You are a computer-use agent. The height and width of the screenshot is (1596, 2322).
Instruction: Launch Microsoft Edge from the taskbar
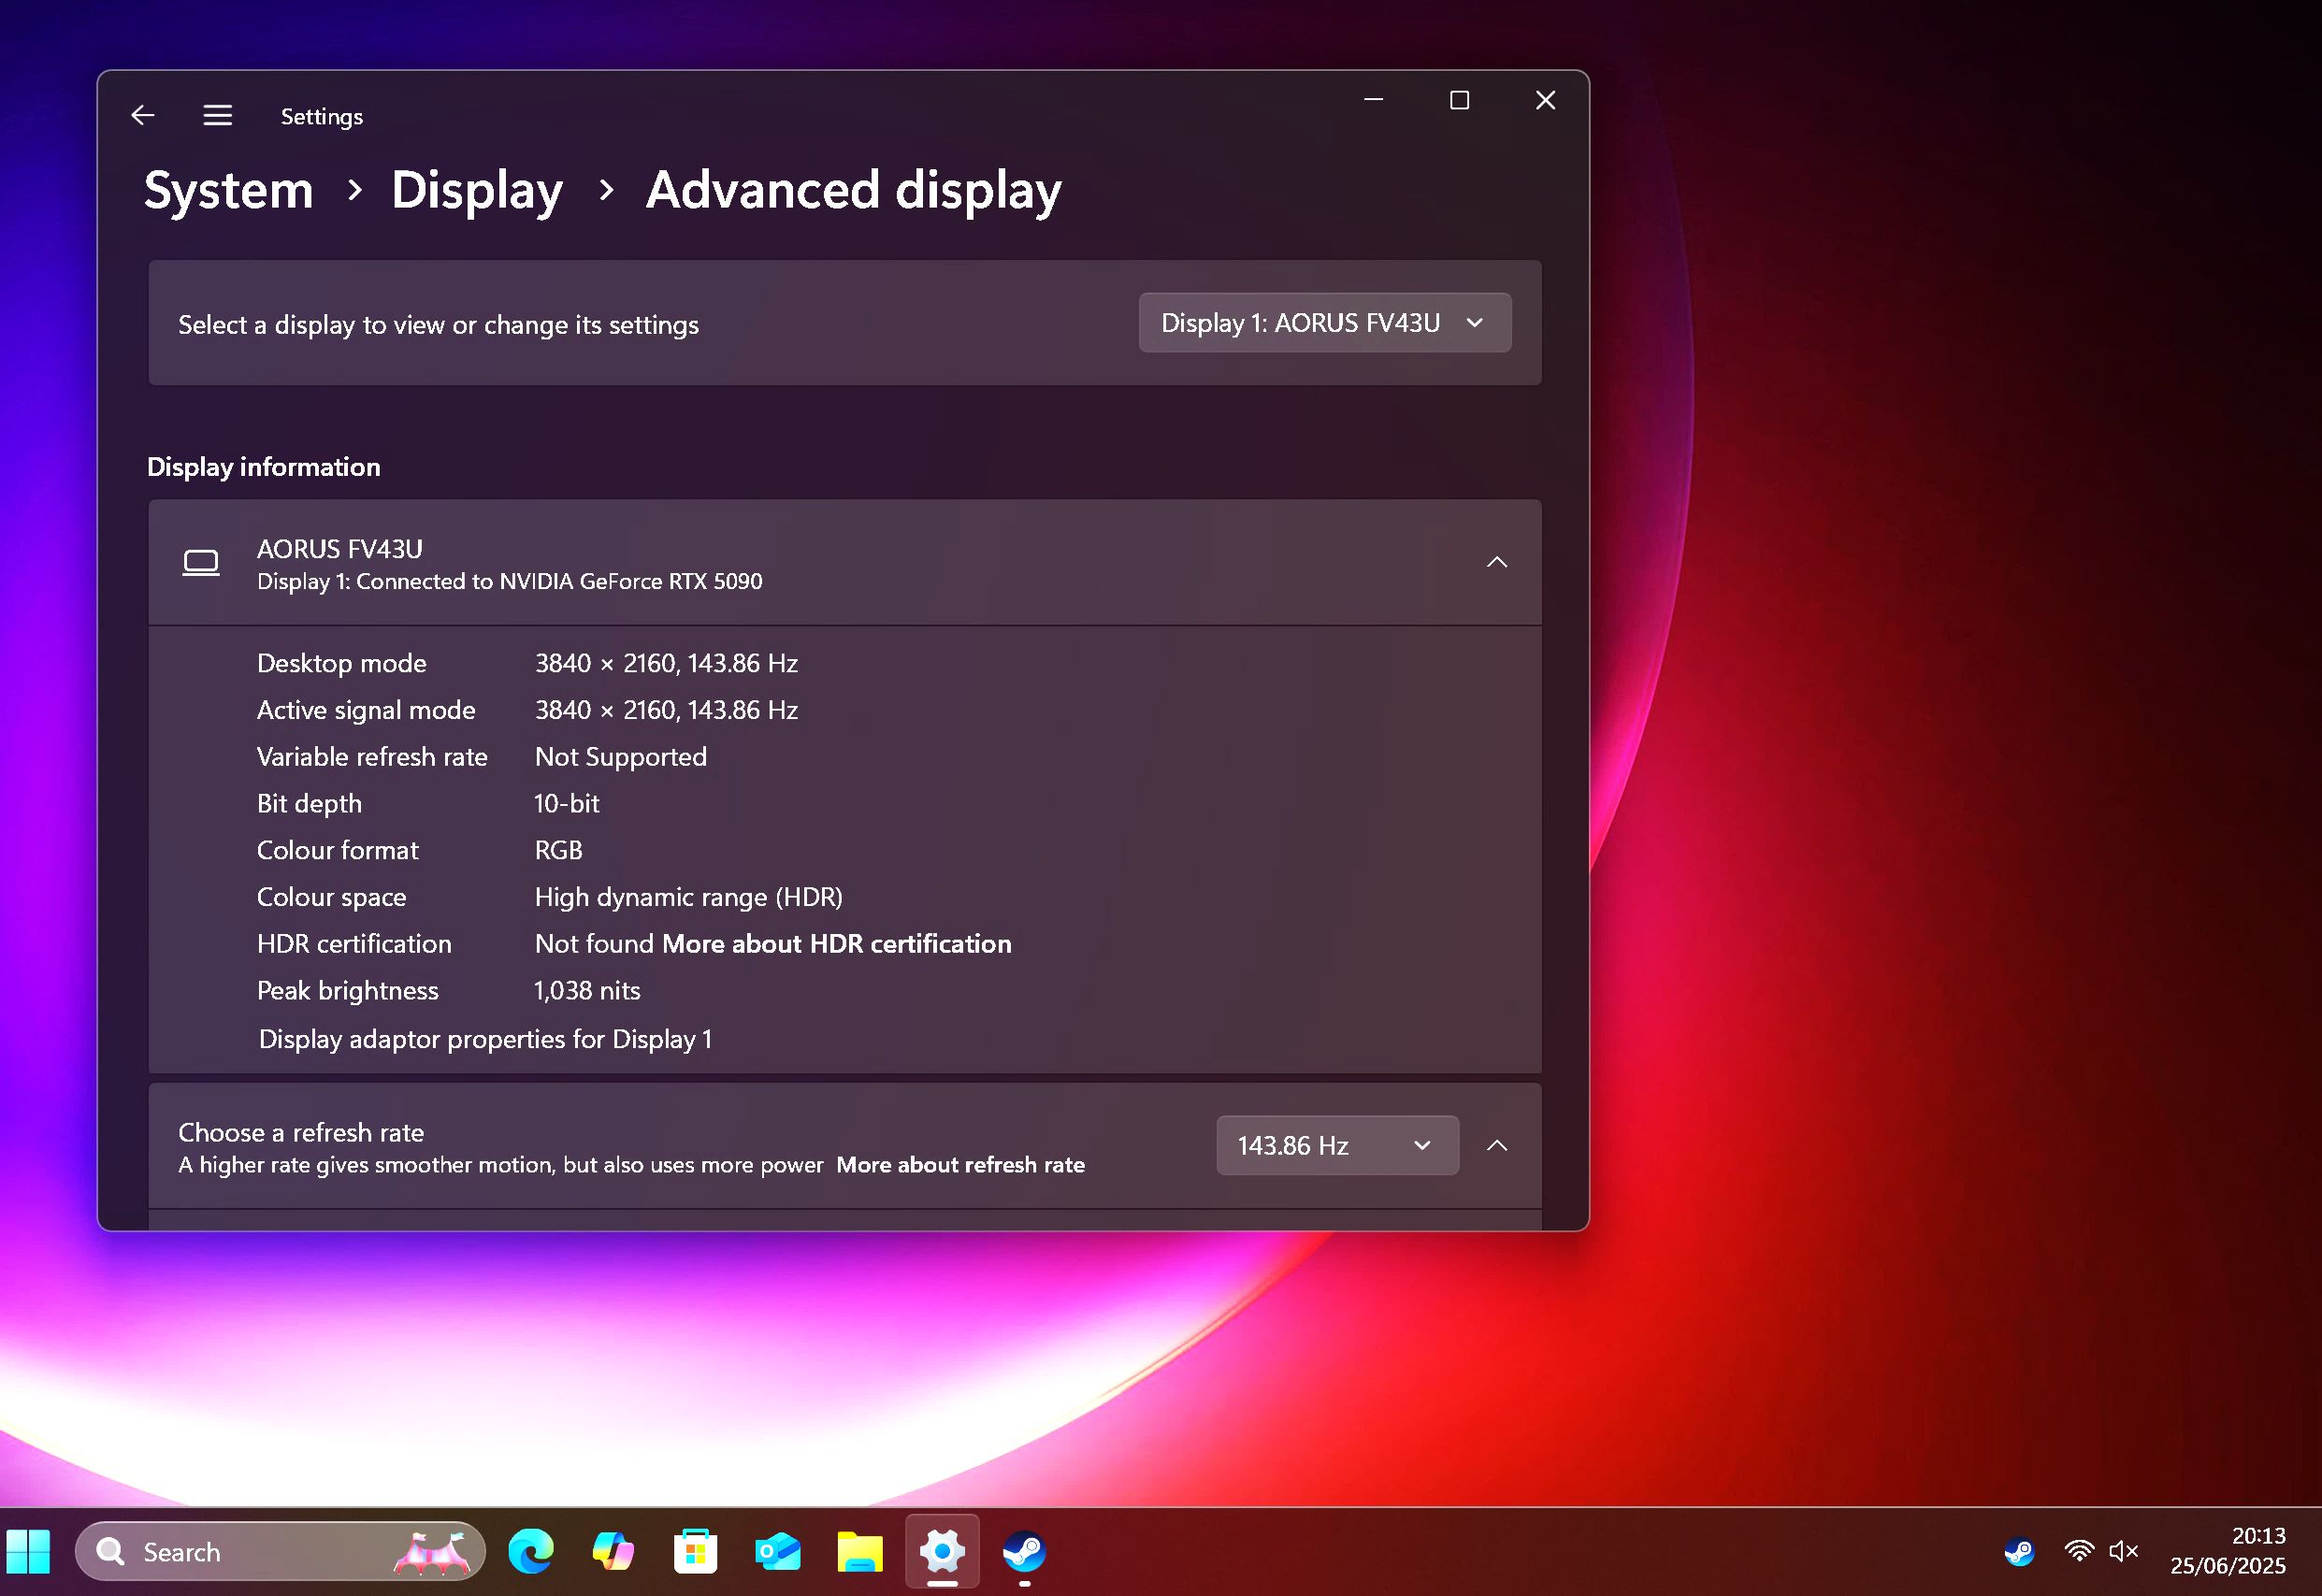click(x=531, y=1552)
